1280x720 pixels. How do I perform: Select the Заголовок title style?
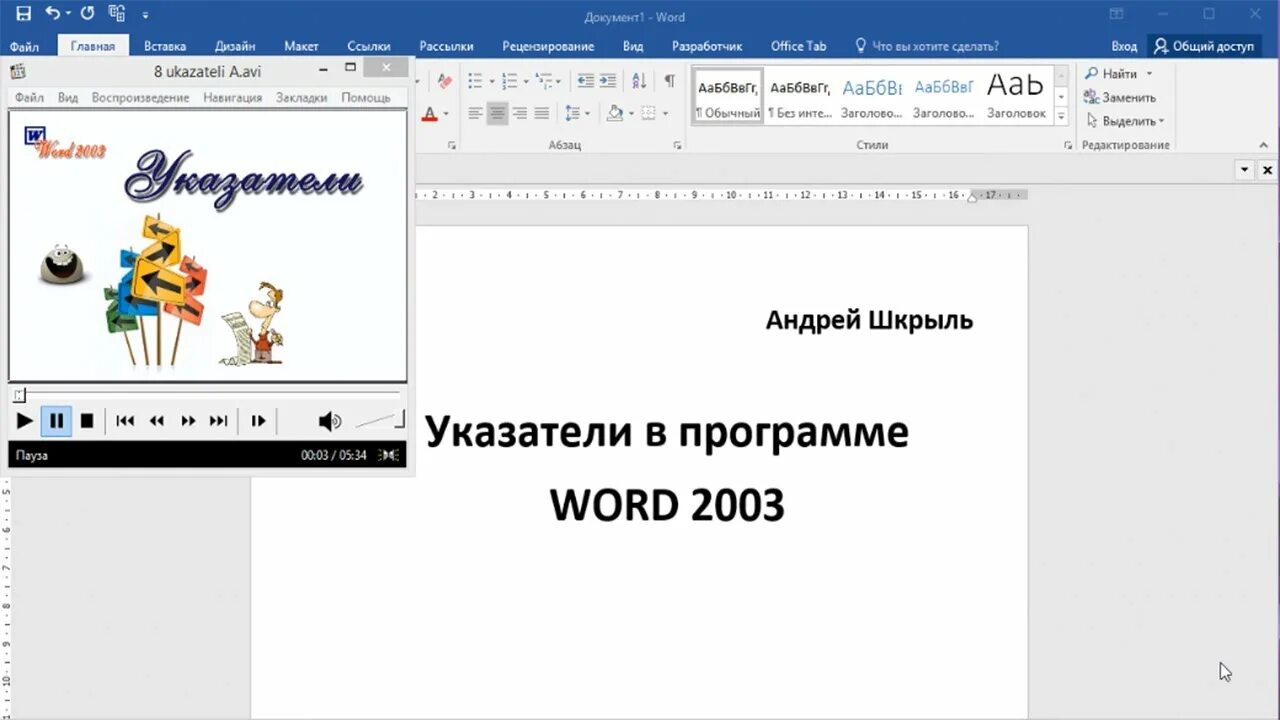tap(1016, 96)
